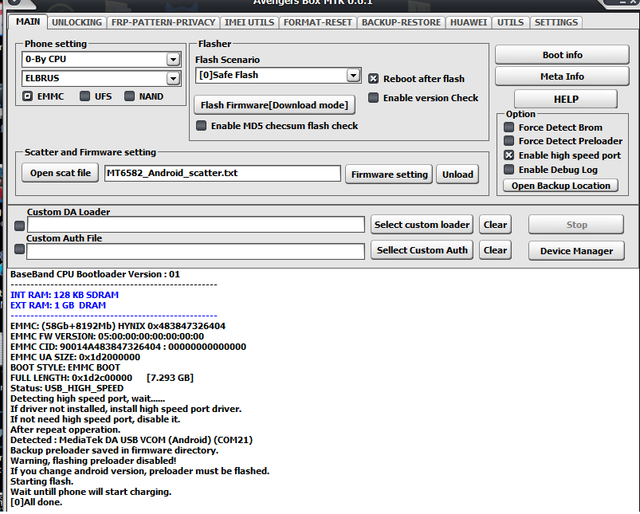The height and width of the screenshot is (514, 640).
Task: Open the Flash Scenario Safe Flash dropdown
Action: [x=353, y=75]
